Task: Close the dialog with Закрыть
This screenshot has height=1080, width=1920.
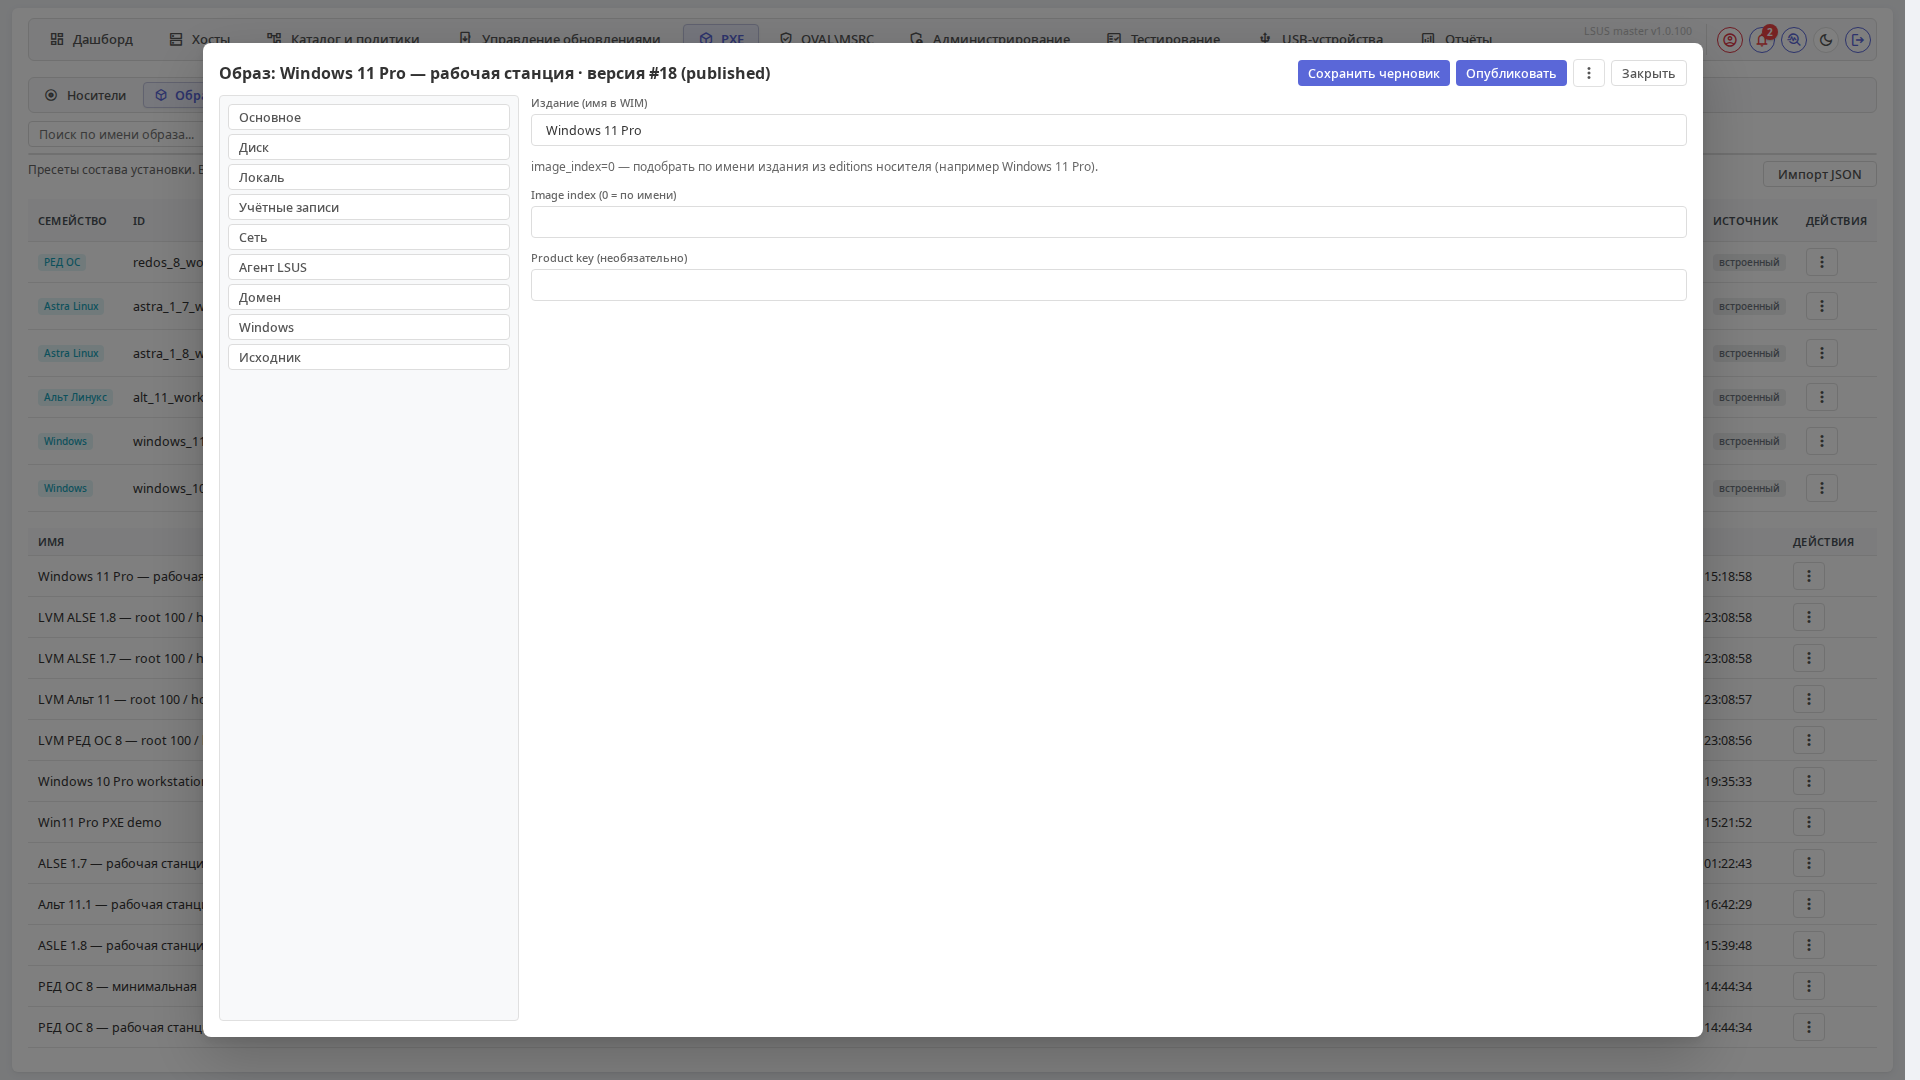Action: (1649, 73)
